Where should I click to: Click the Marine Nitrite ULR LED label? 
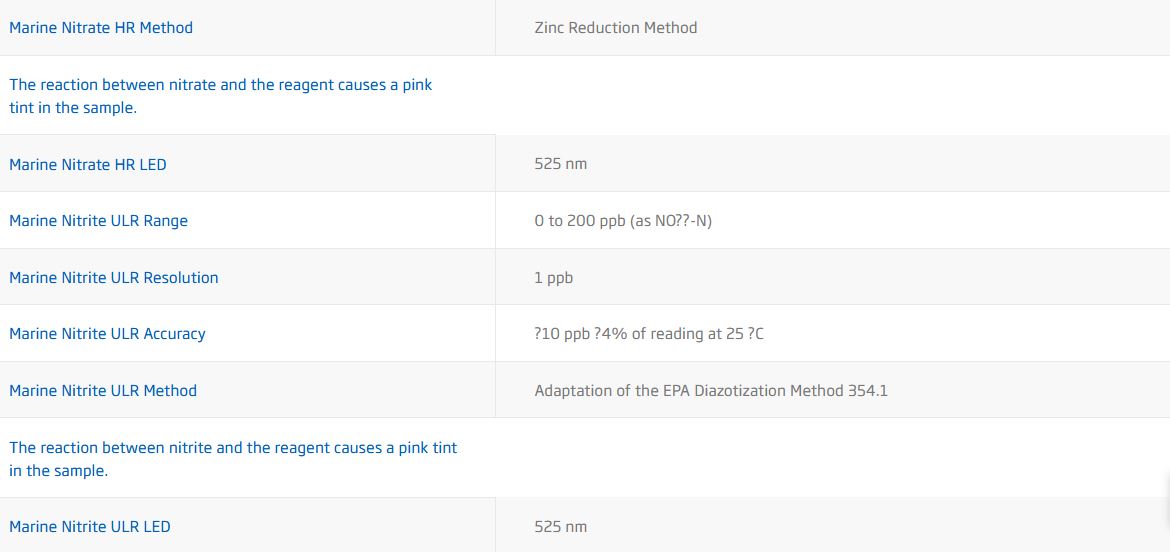tap(90, 527)
